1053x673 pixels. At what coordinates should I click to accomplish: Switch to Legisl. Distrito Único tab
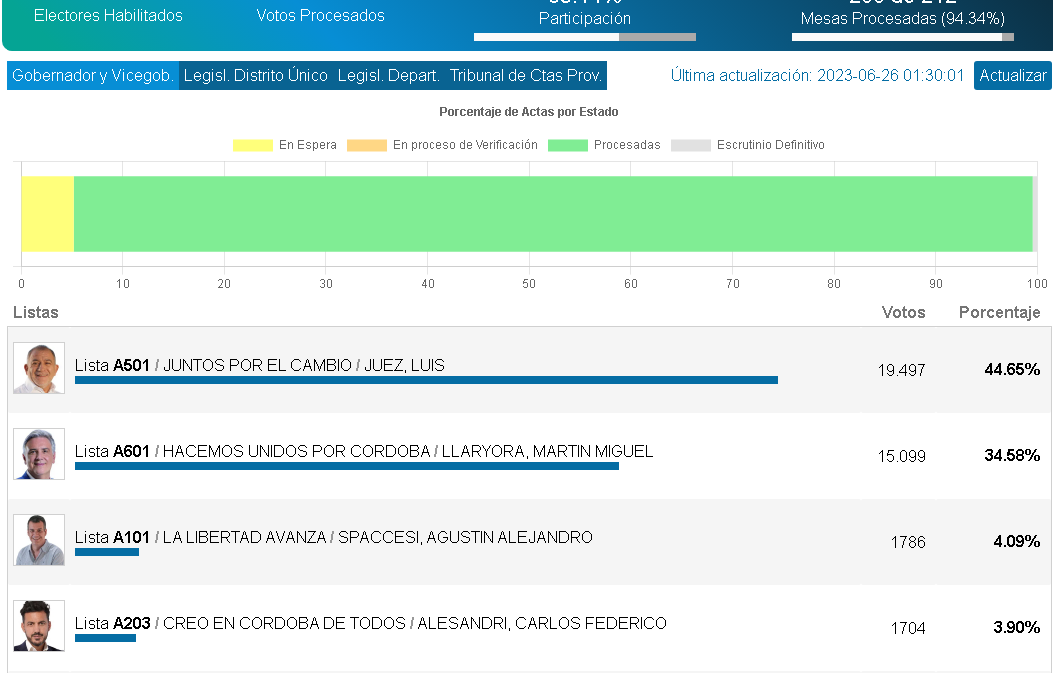click(x=255, y=76)
